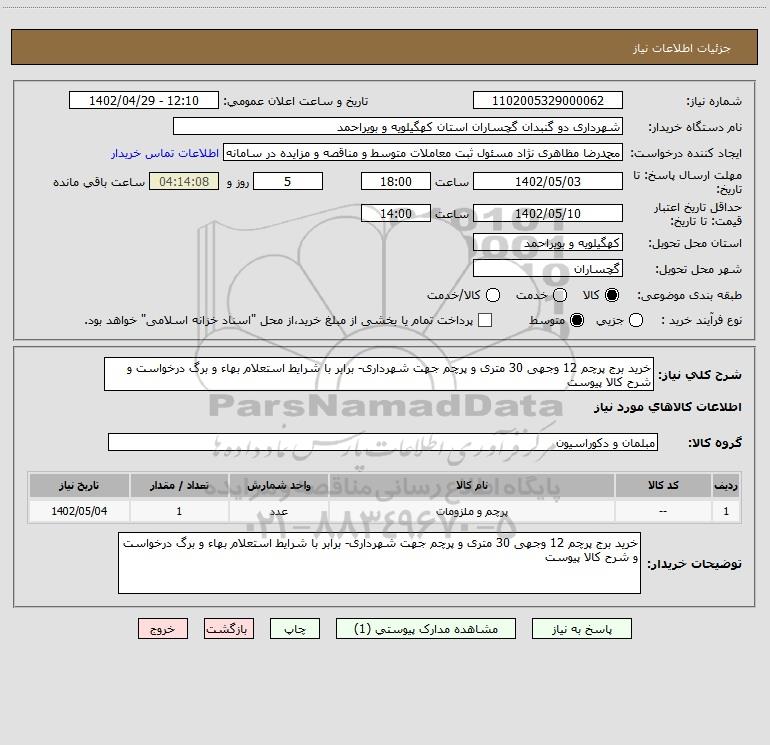Screen dimensions: 770x745
Task: Click the validity time field 14:00
Action: click(x=396, y=213)
